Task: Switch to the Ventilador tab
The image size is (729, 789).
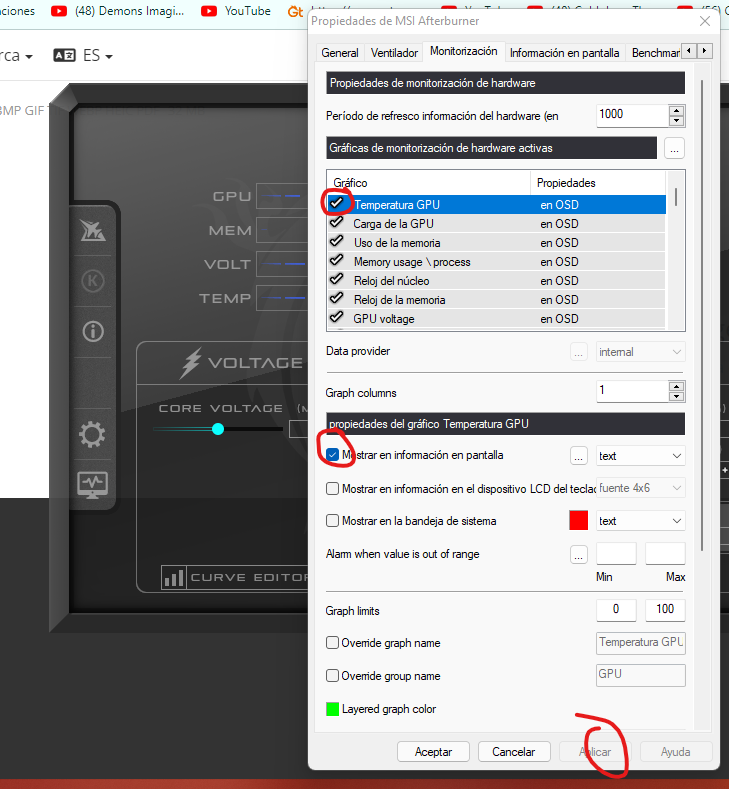Action: [394, 53]
